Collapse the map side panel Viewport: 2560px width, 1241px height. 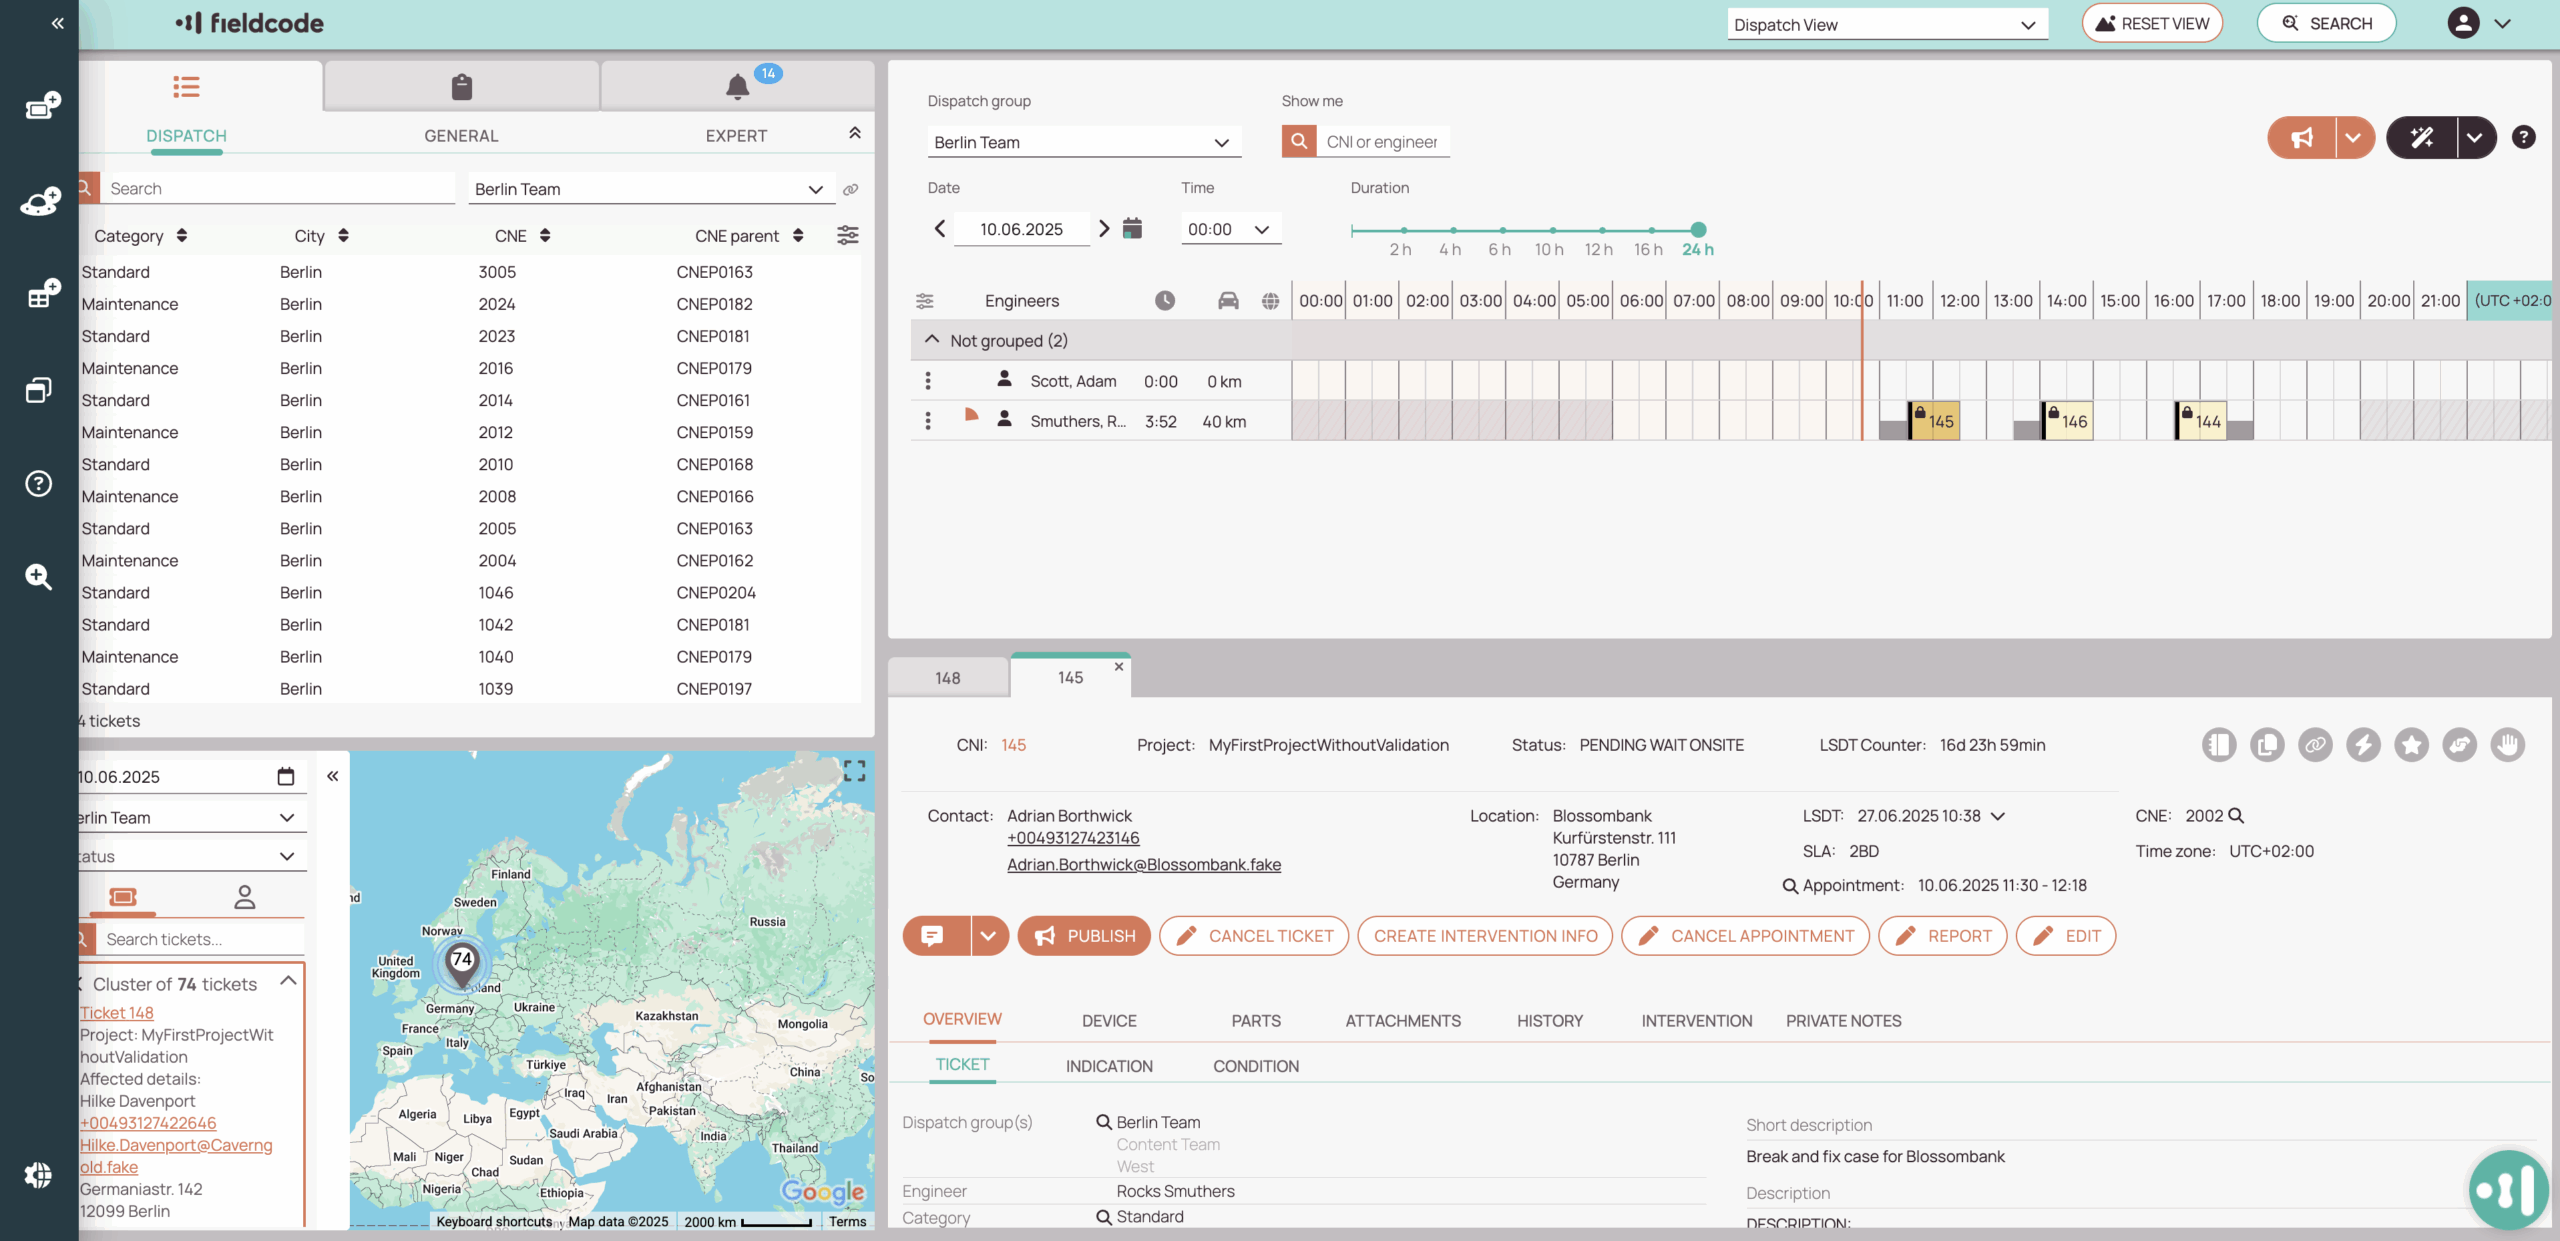pyautogui.click(x=332, y=776)
